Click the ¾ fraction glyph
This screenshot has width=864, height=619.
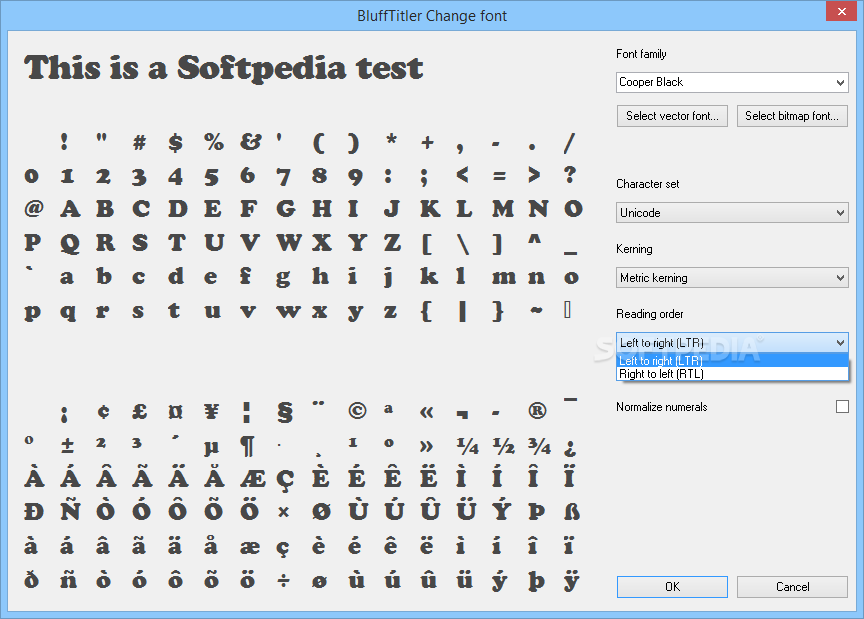click(x=539, y=446)
